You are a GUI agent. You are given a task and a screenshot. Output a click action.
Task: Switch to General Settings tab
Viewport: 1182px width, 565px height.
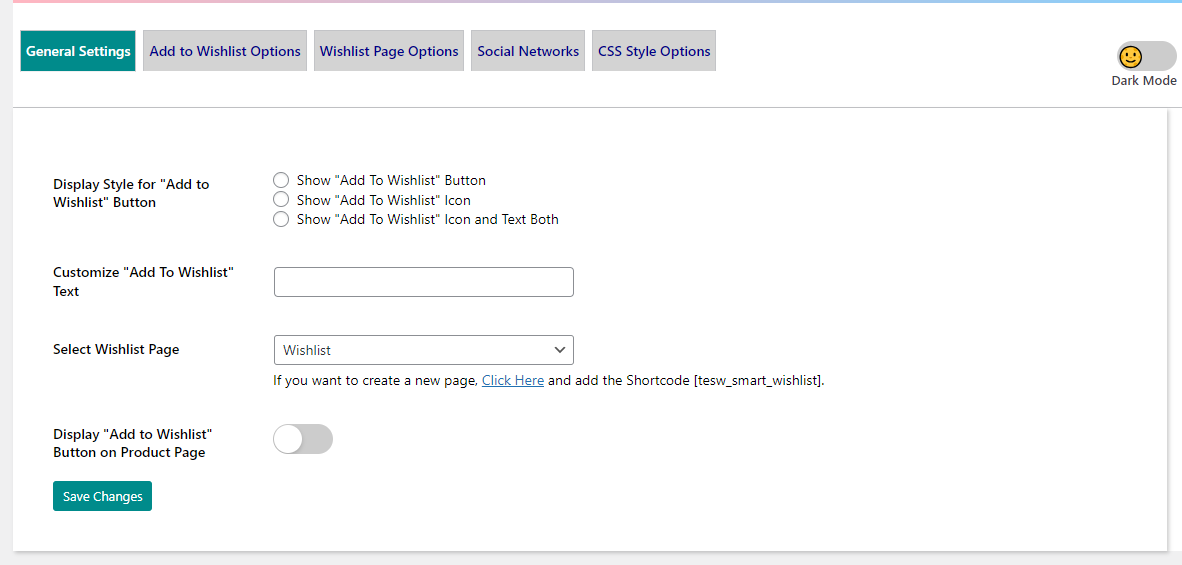pos(78,51)
